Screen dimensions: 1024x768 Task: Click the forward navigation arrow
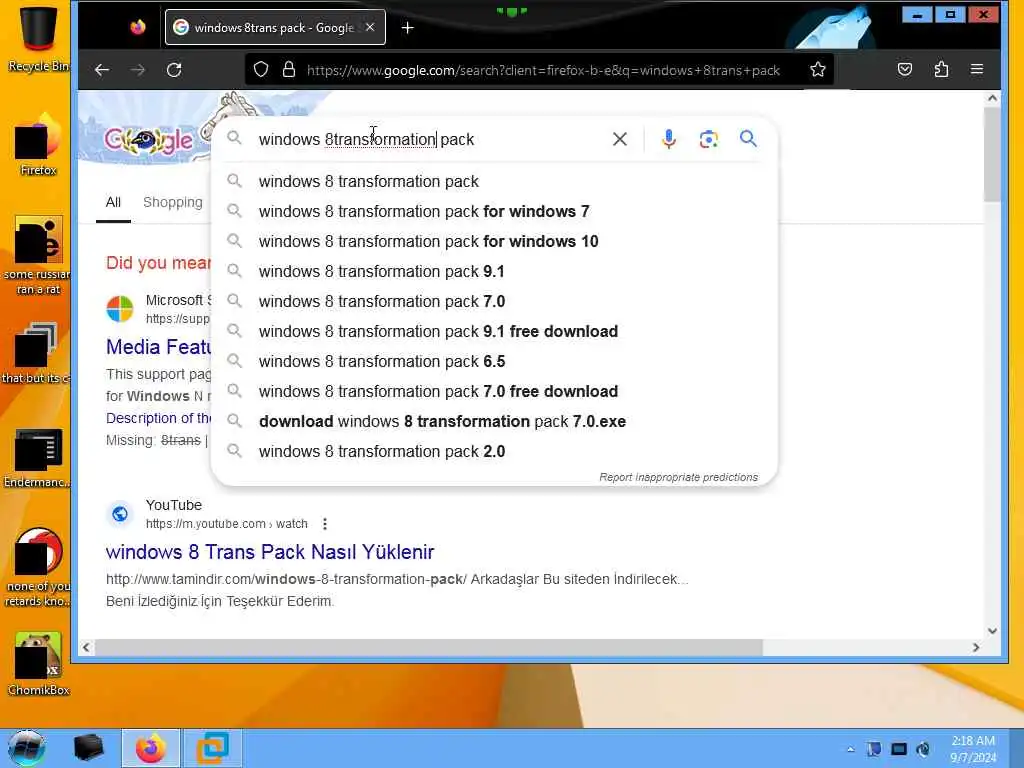[138, 70]
